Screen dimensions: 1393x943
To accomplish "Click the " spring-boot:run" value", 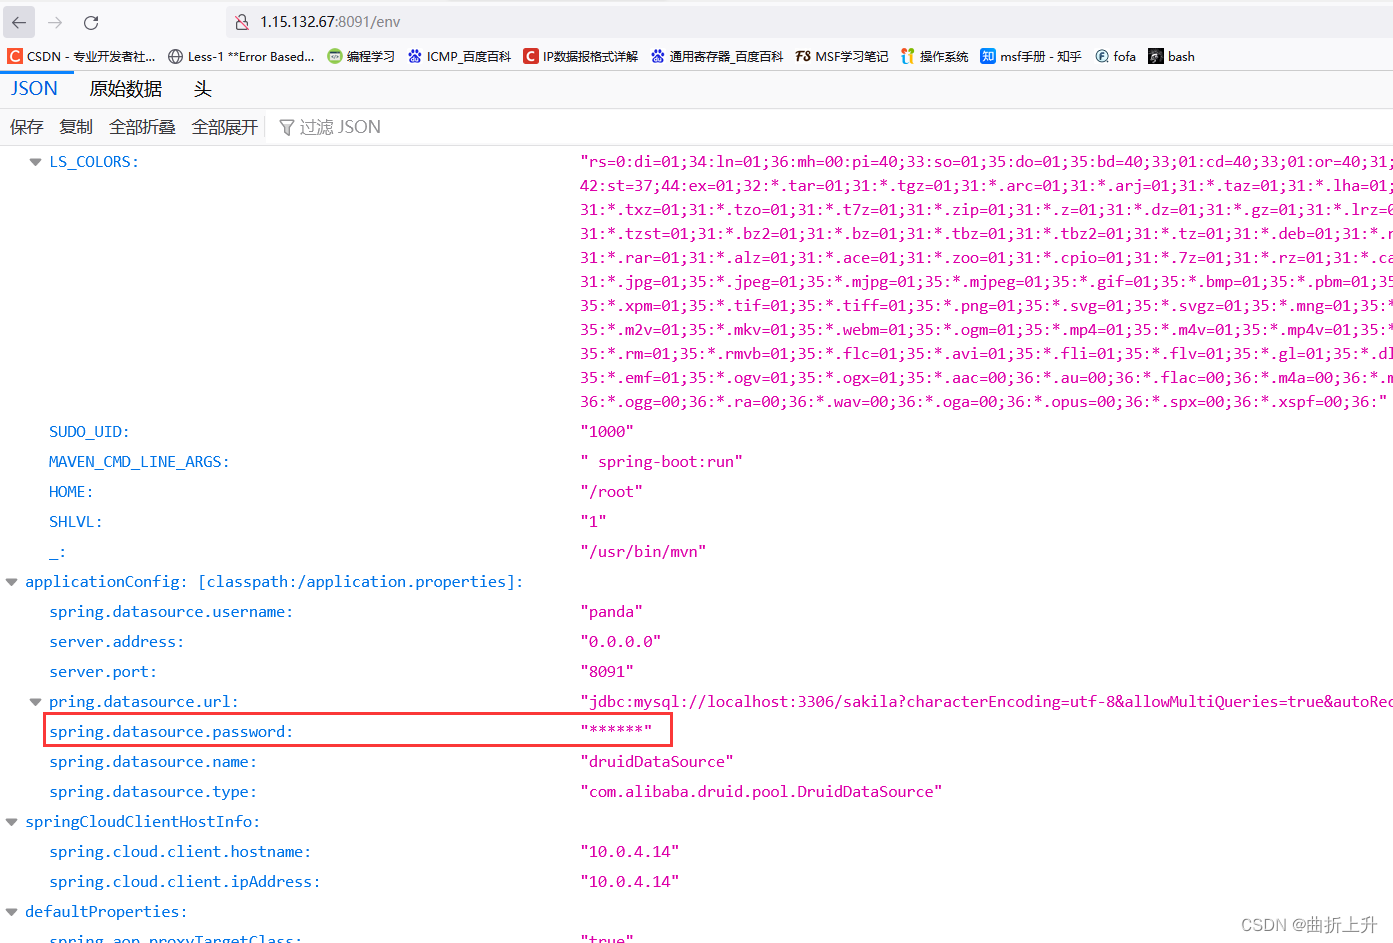I will pos(661,462).
